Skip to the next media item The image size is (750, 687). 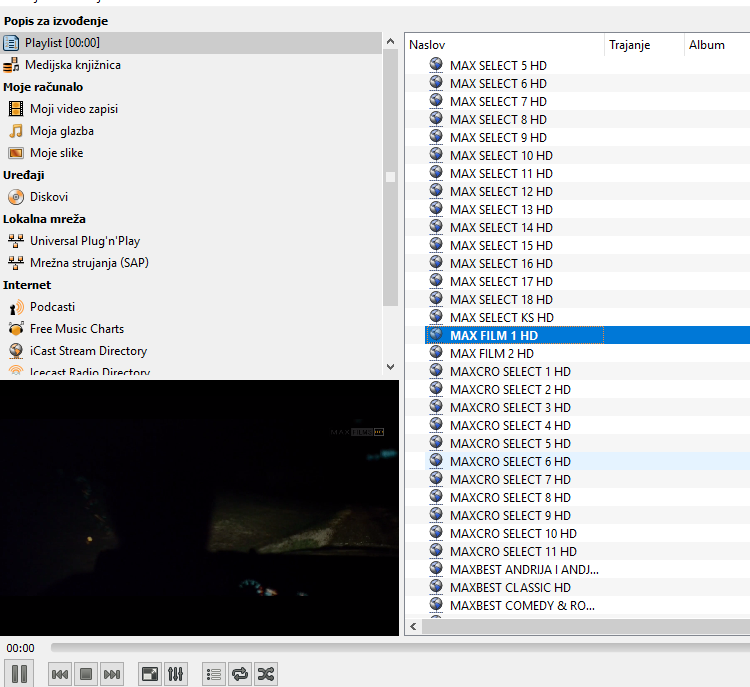coord(112,674)
